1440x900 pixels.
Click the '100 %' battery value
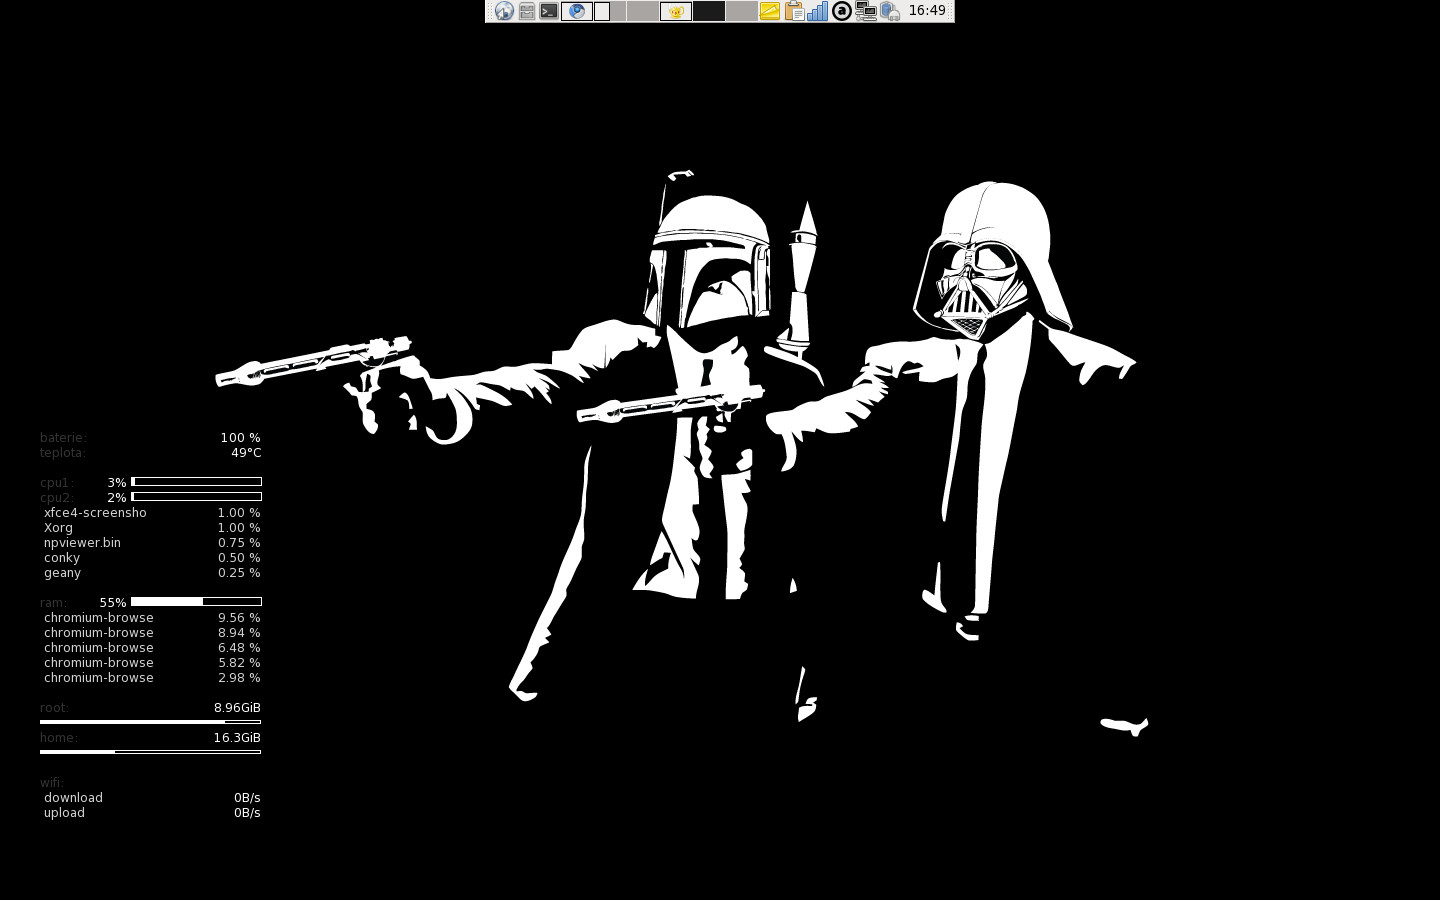tap(240, 438)
